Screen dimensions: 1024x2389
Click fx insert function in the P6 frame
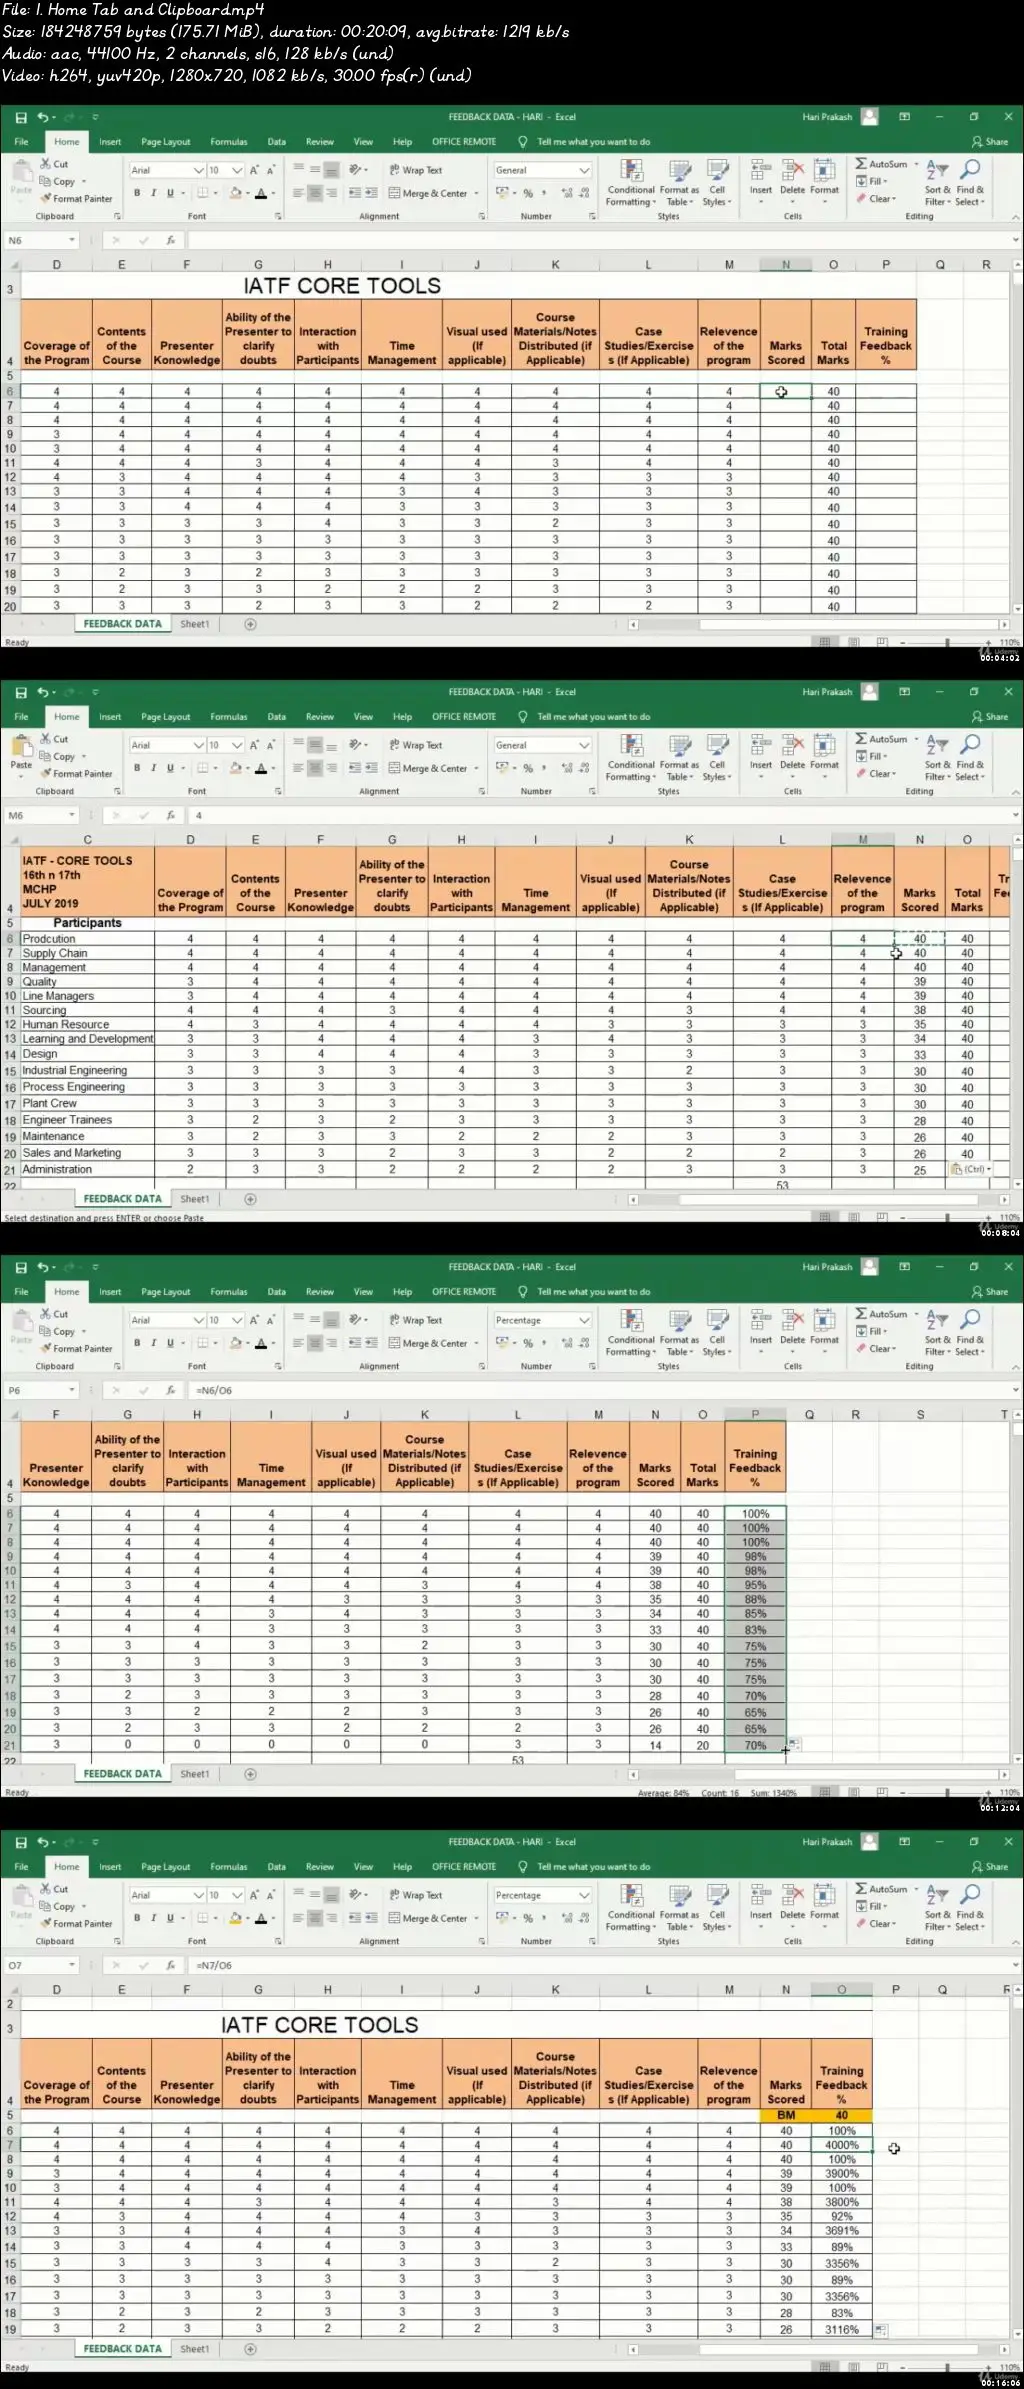171,1390
